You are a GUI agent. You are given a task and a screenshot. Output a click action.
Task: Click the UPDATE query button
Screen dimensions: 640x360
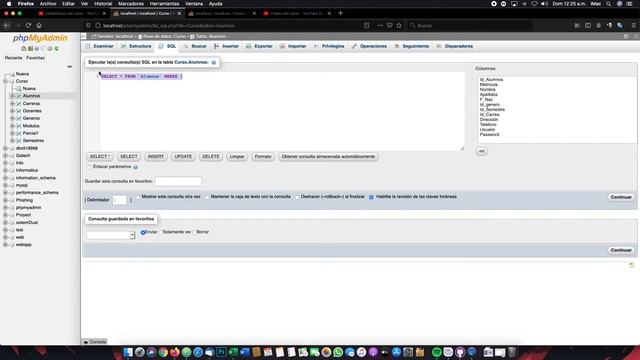pos(183,156)
